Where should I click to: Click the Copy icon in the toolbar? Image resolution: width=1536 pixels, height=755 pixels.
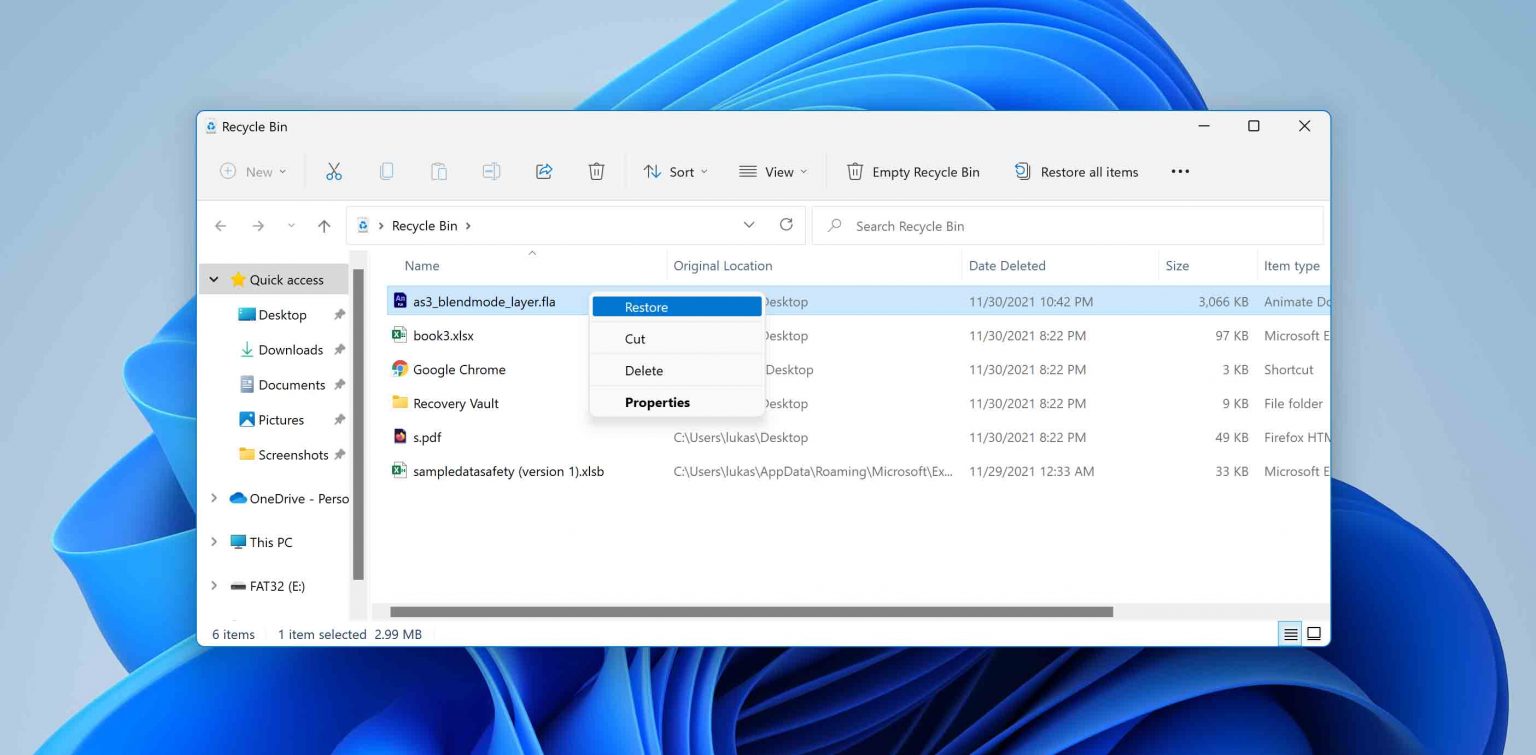[386, 171]
